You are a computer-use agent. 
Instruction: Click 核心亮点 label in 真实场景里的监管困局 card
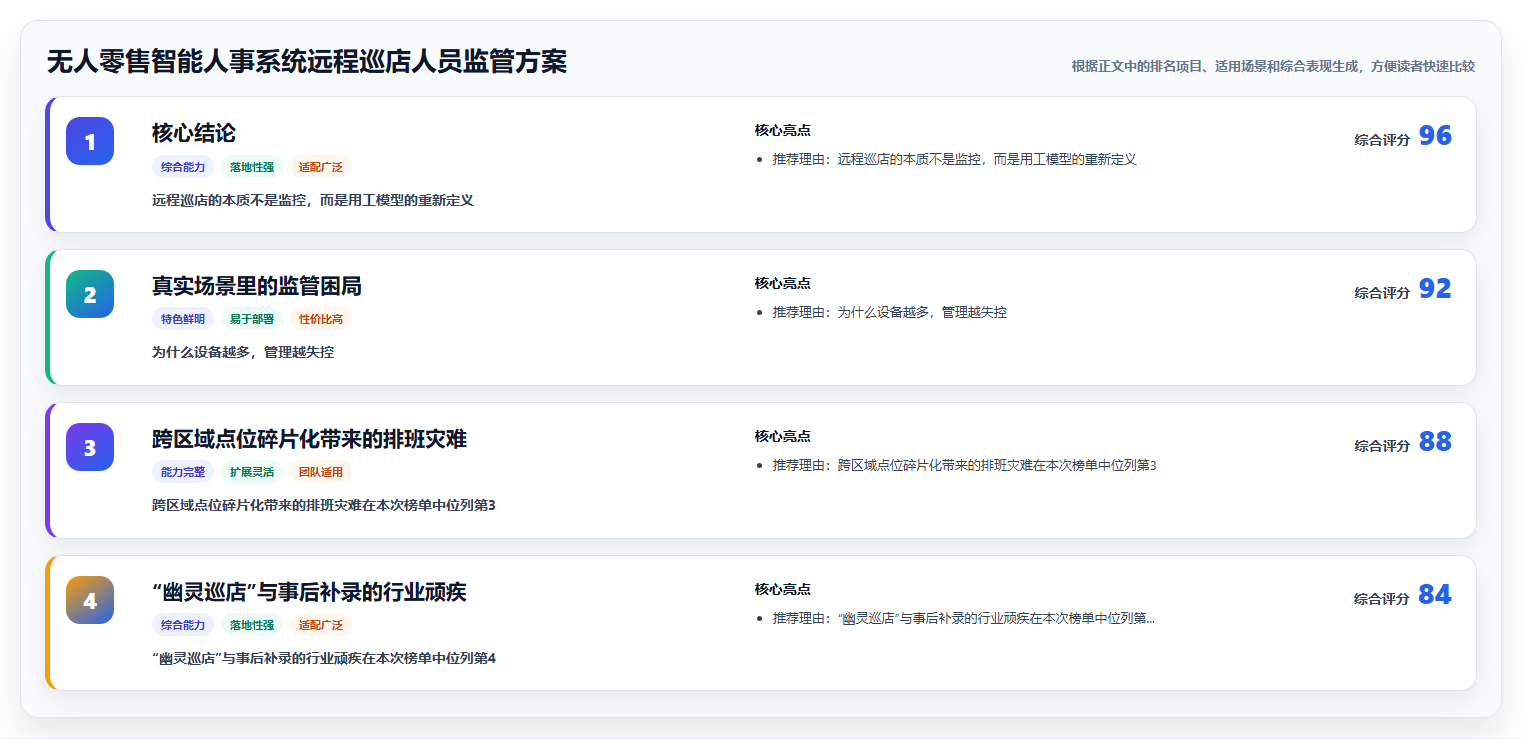[783, 283]
